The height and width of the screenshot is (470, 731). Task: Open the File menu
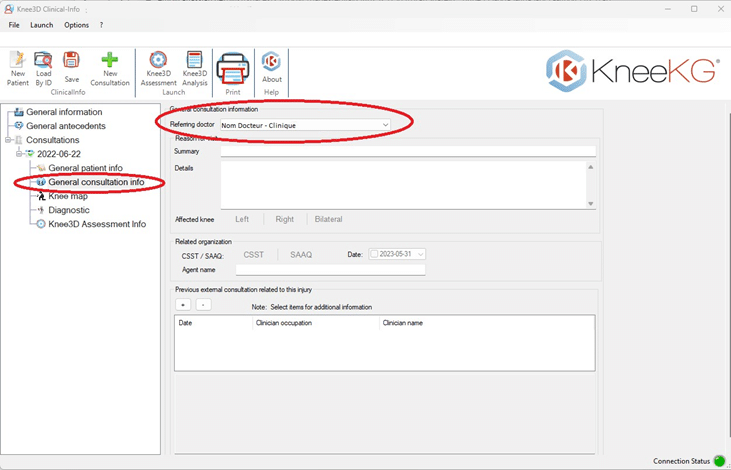tap(14, 25)
